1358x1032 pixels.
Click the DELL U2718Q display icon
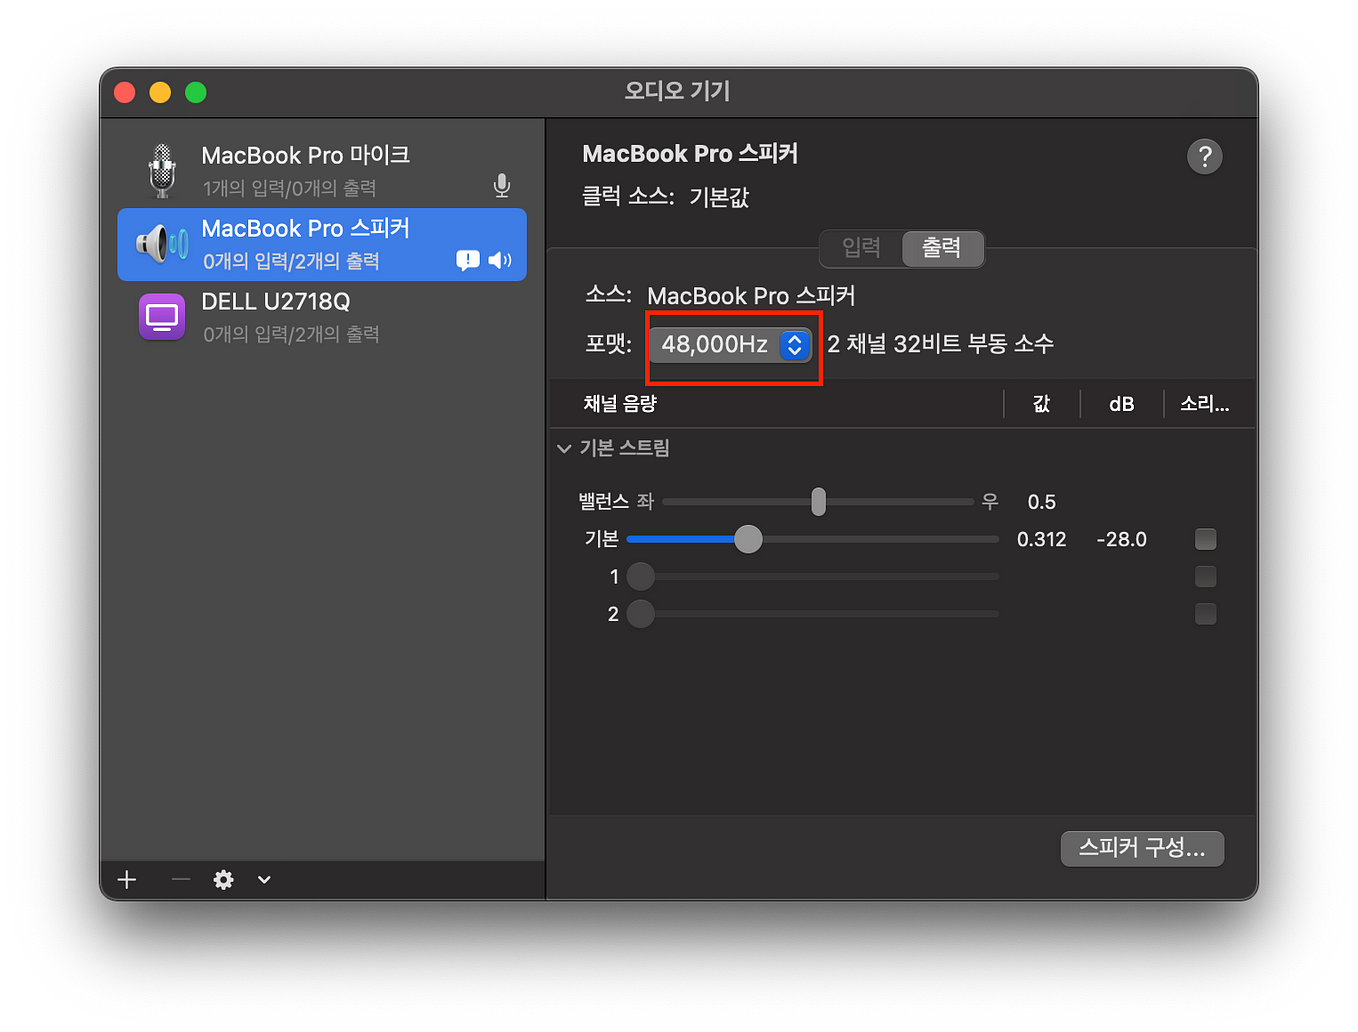[x=162, y=317]
